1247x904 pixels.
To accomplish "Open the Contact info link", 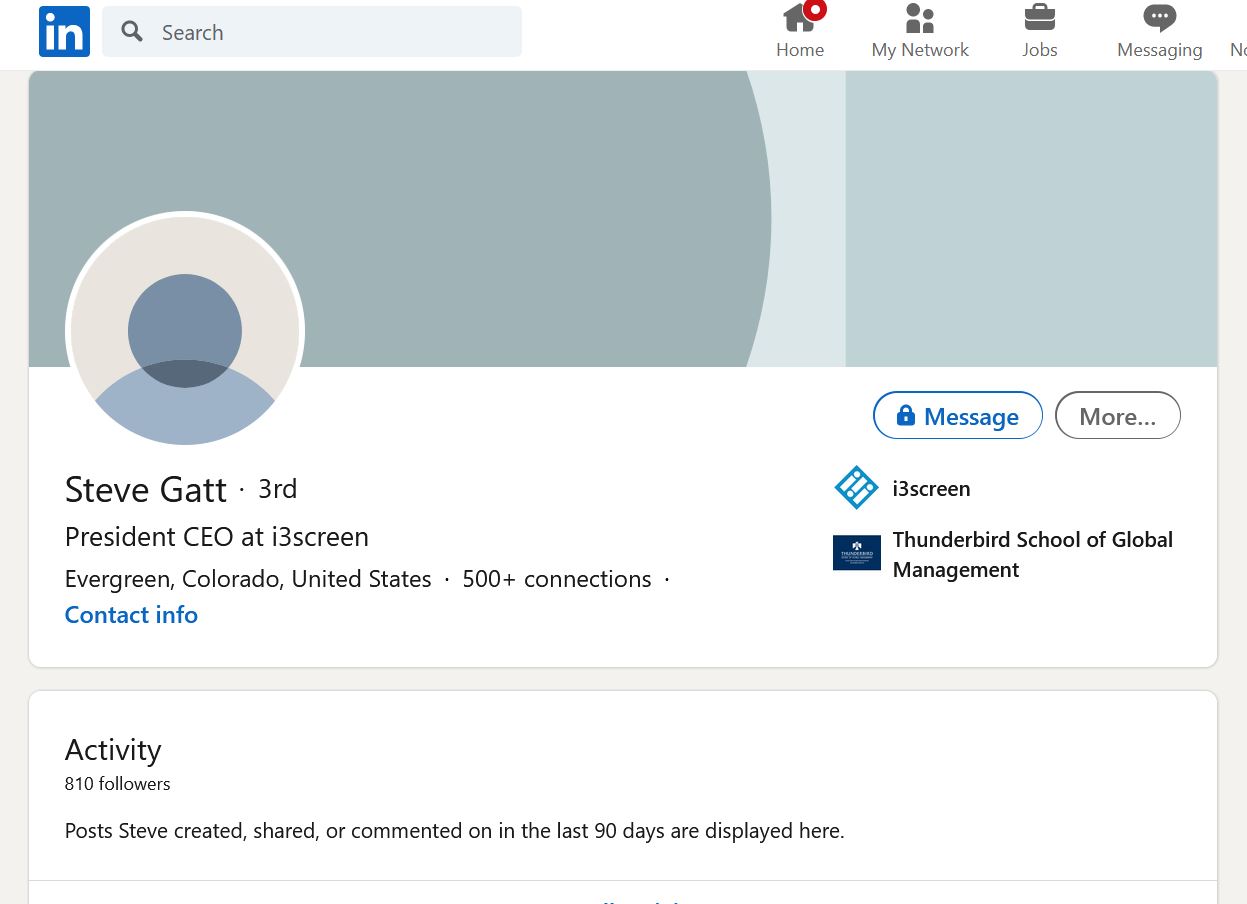I will tap(131, 615).
